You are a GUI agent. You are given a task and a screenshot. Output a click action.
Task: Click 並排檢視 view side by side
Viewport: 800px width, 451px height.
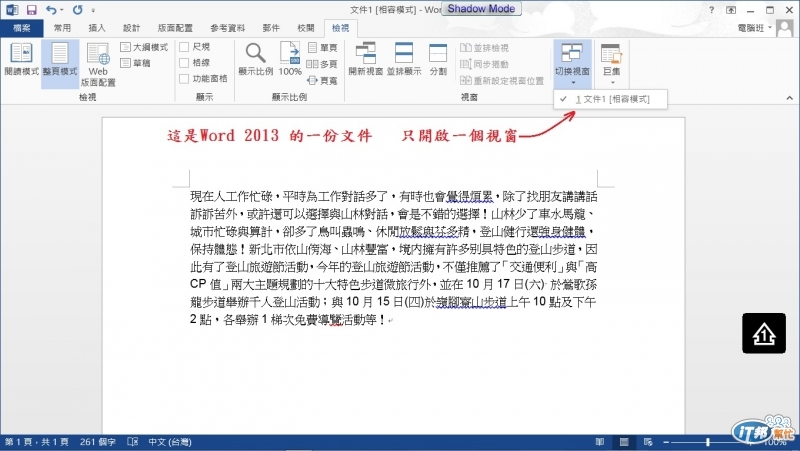point(484,48)
